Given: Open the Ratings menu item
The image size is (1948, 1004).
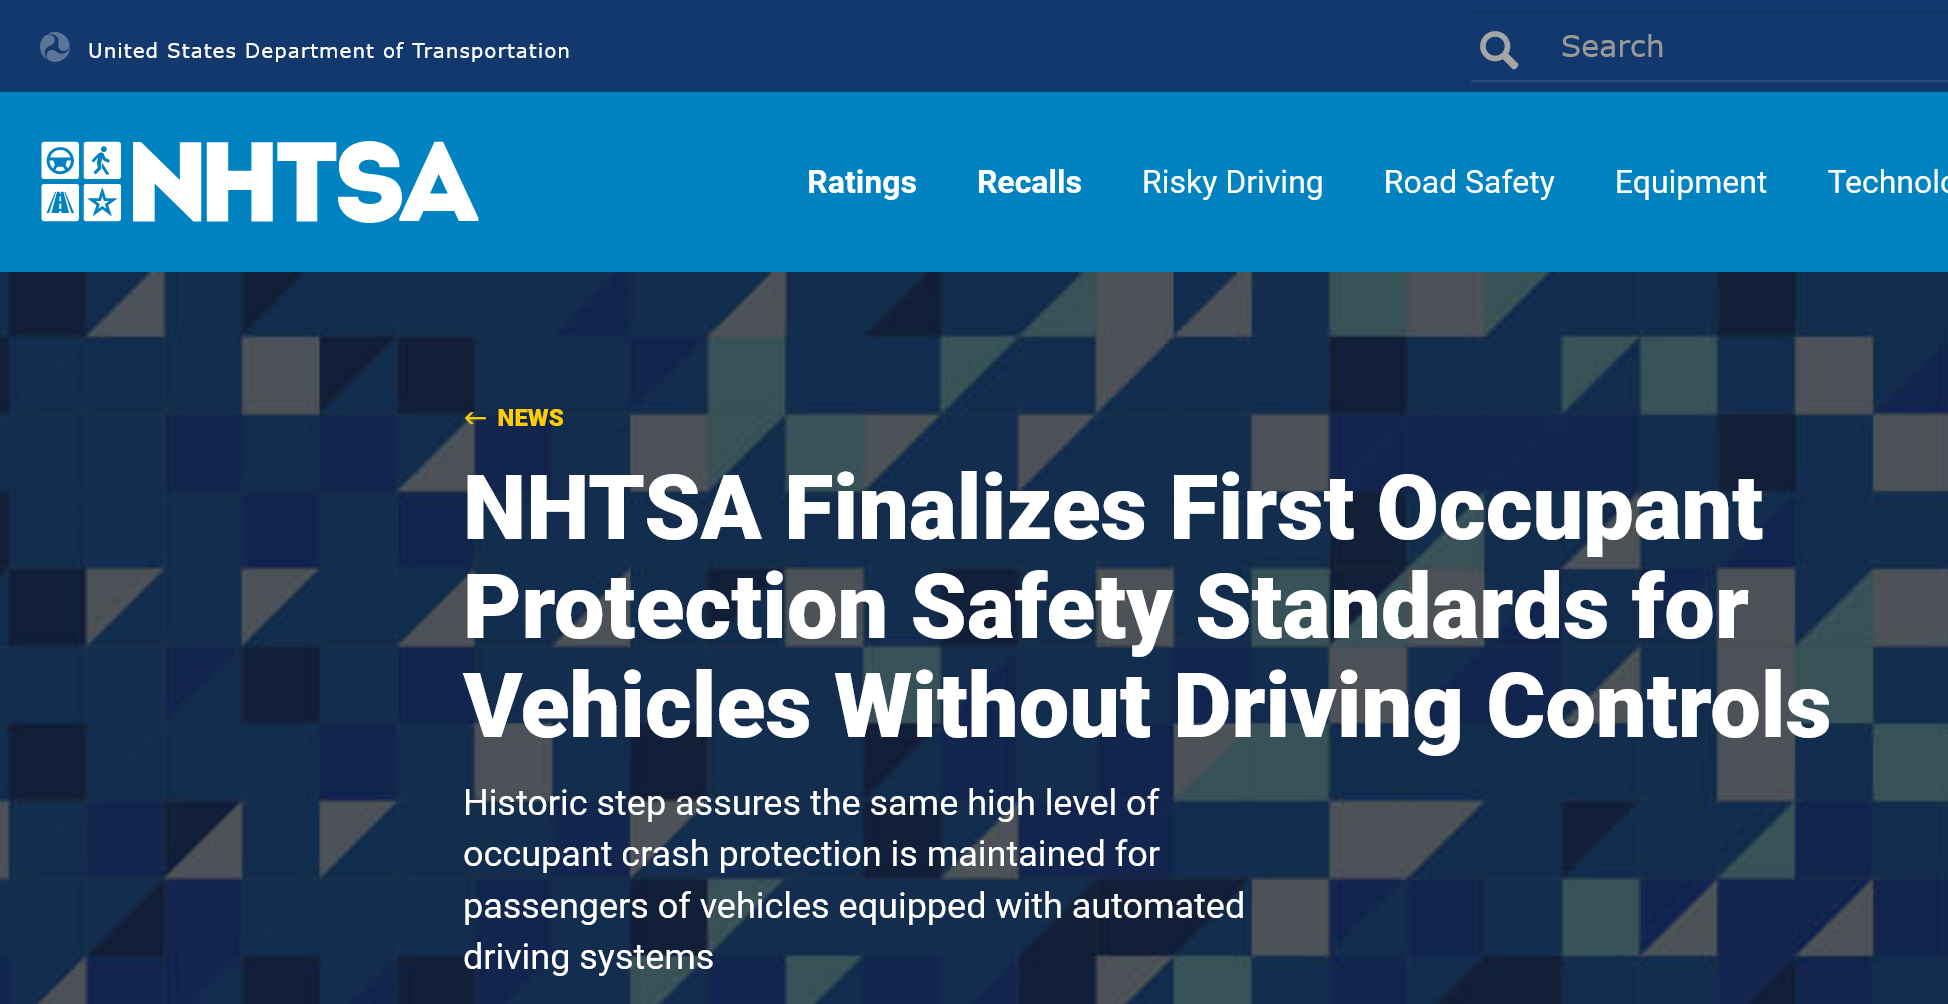Looking at the screenshot, I should 861,182.
